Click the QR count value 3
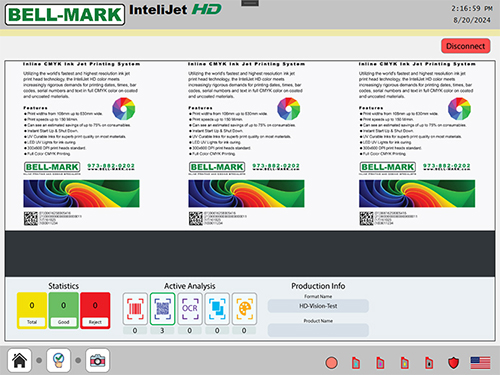 162,331
